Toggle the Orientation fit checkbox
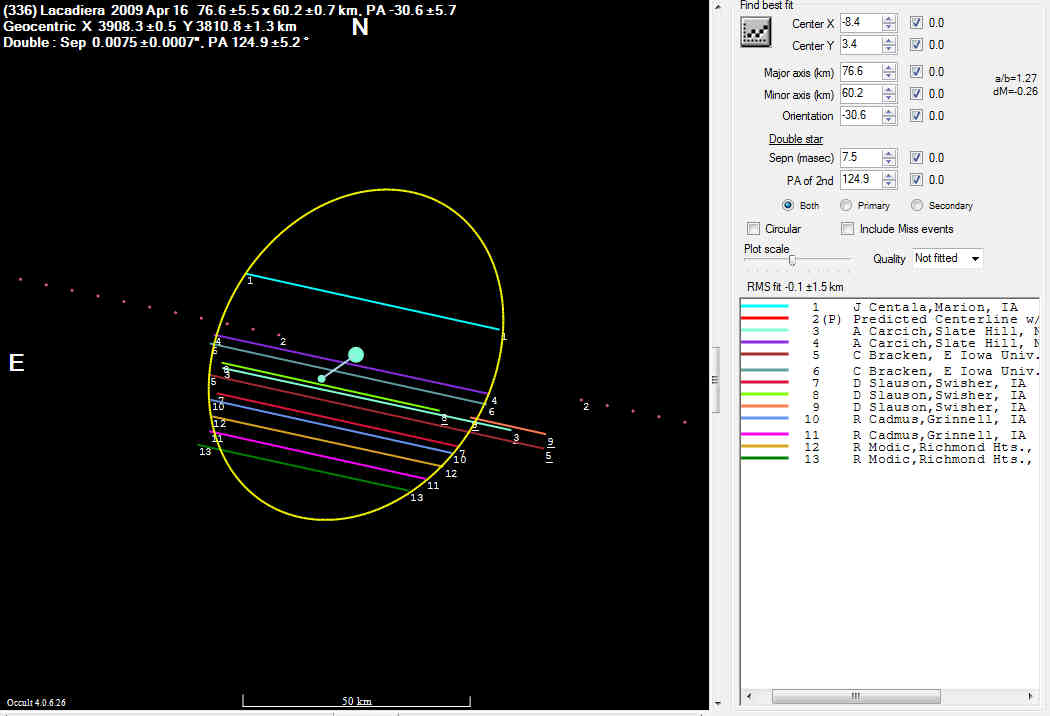 [x=916, y=116]
